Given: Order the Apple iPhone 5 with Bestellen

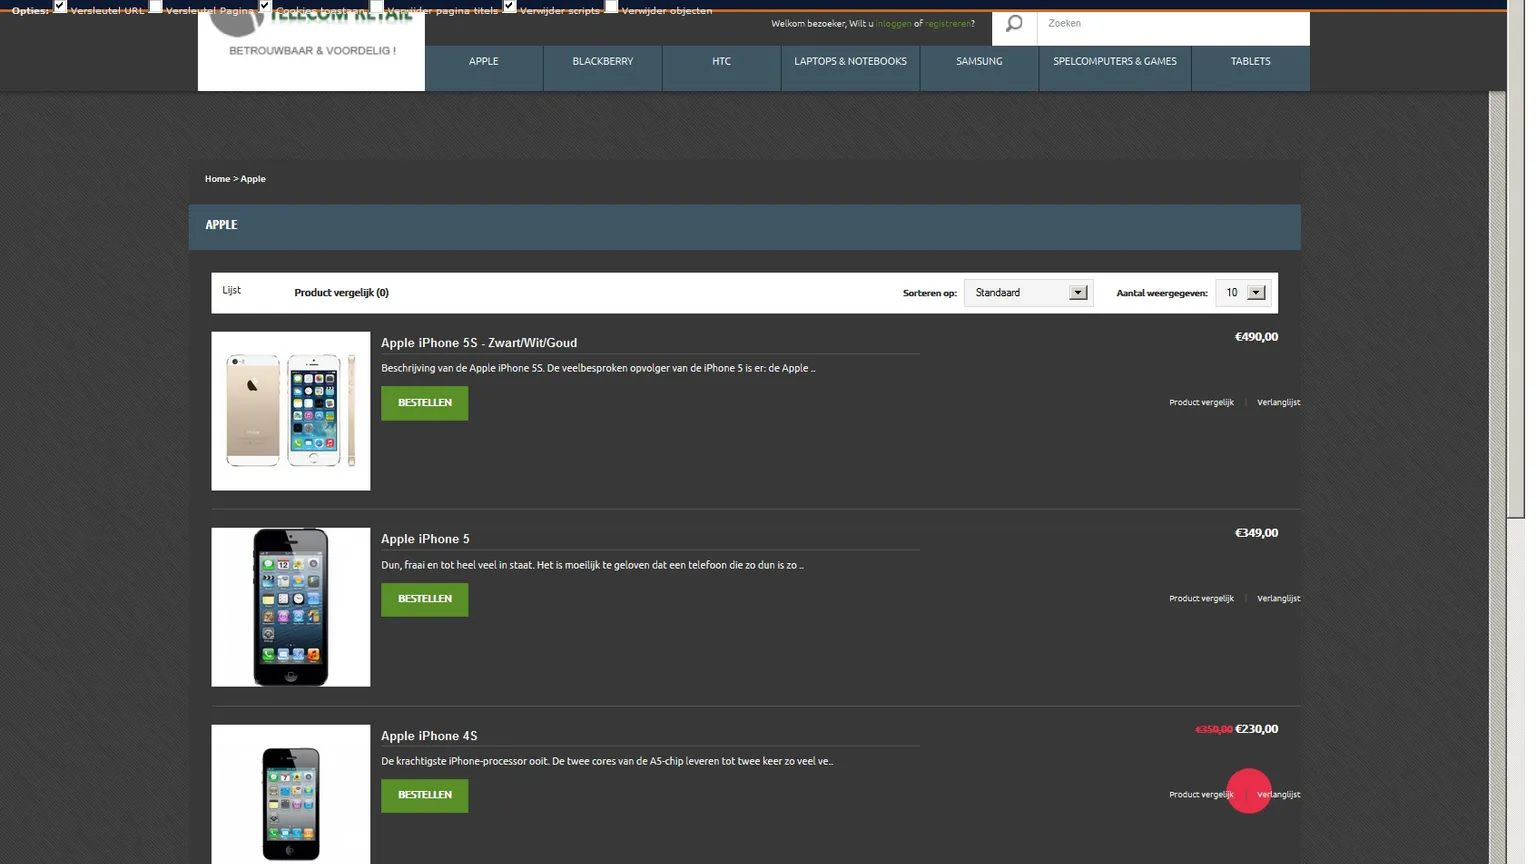Looking at the screenshot, I should tap(424, 599).
